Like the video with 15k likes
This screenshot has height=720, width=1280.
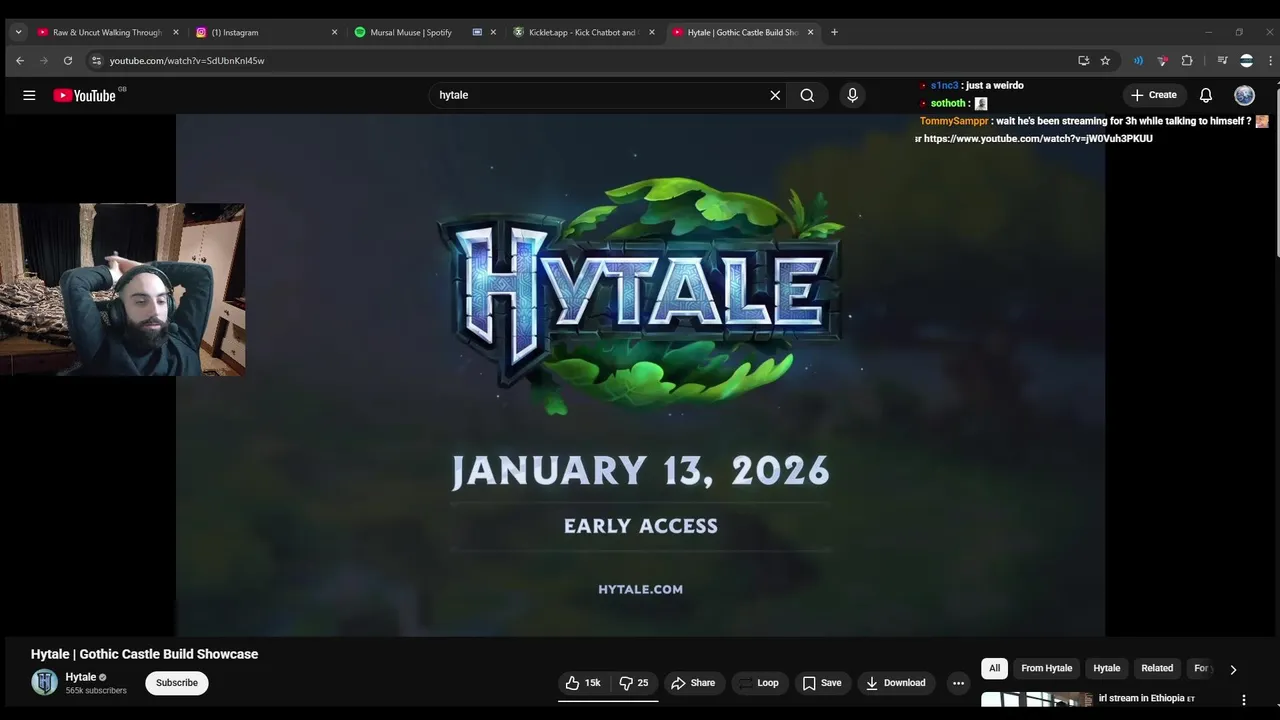pos(583,683)
